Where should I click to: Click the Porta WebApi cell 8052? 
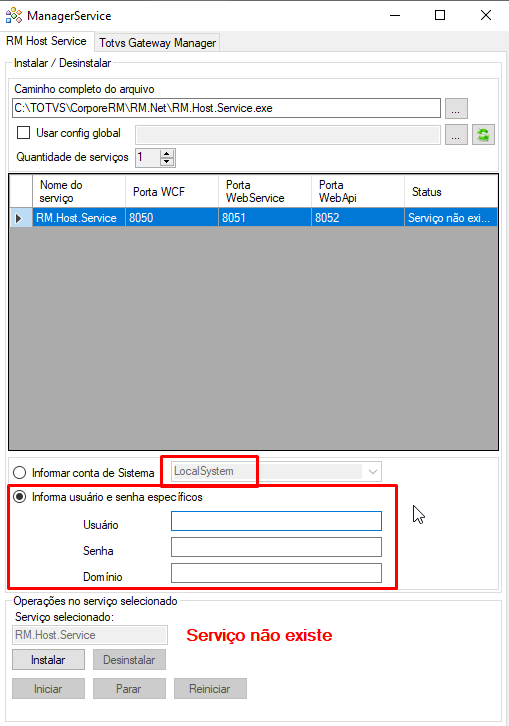[x=358, y=218]
